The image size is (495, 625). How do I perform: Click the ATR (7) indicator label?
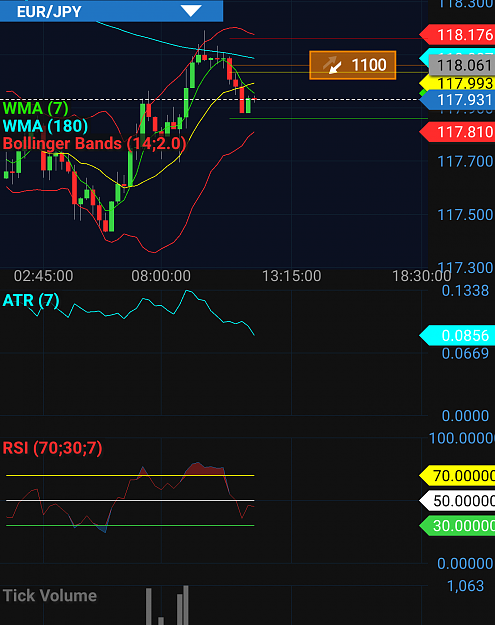31,300
